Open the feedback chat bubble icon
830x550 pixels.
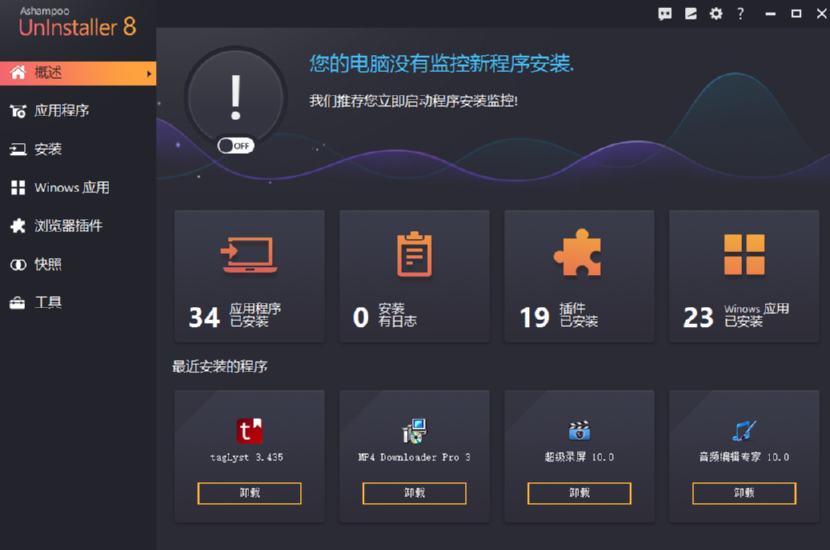[665, 14]
